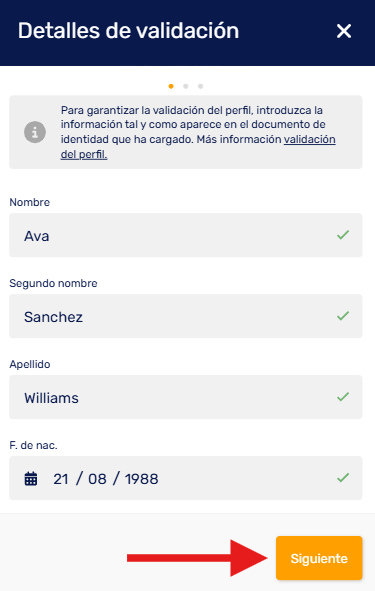This screenshot has width=375, height=591.
Task: Click the green checkmark in Nombre field
Action: [343, 235]
